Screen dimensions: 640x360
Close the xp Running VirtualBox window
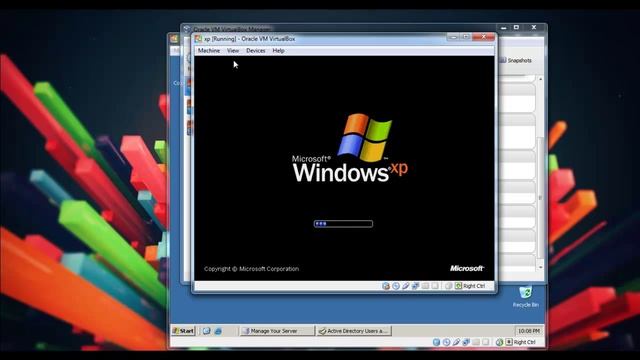483,37
